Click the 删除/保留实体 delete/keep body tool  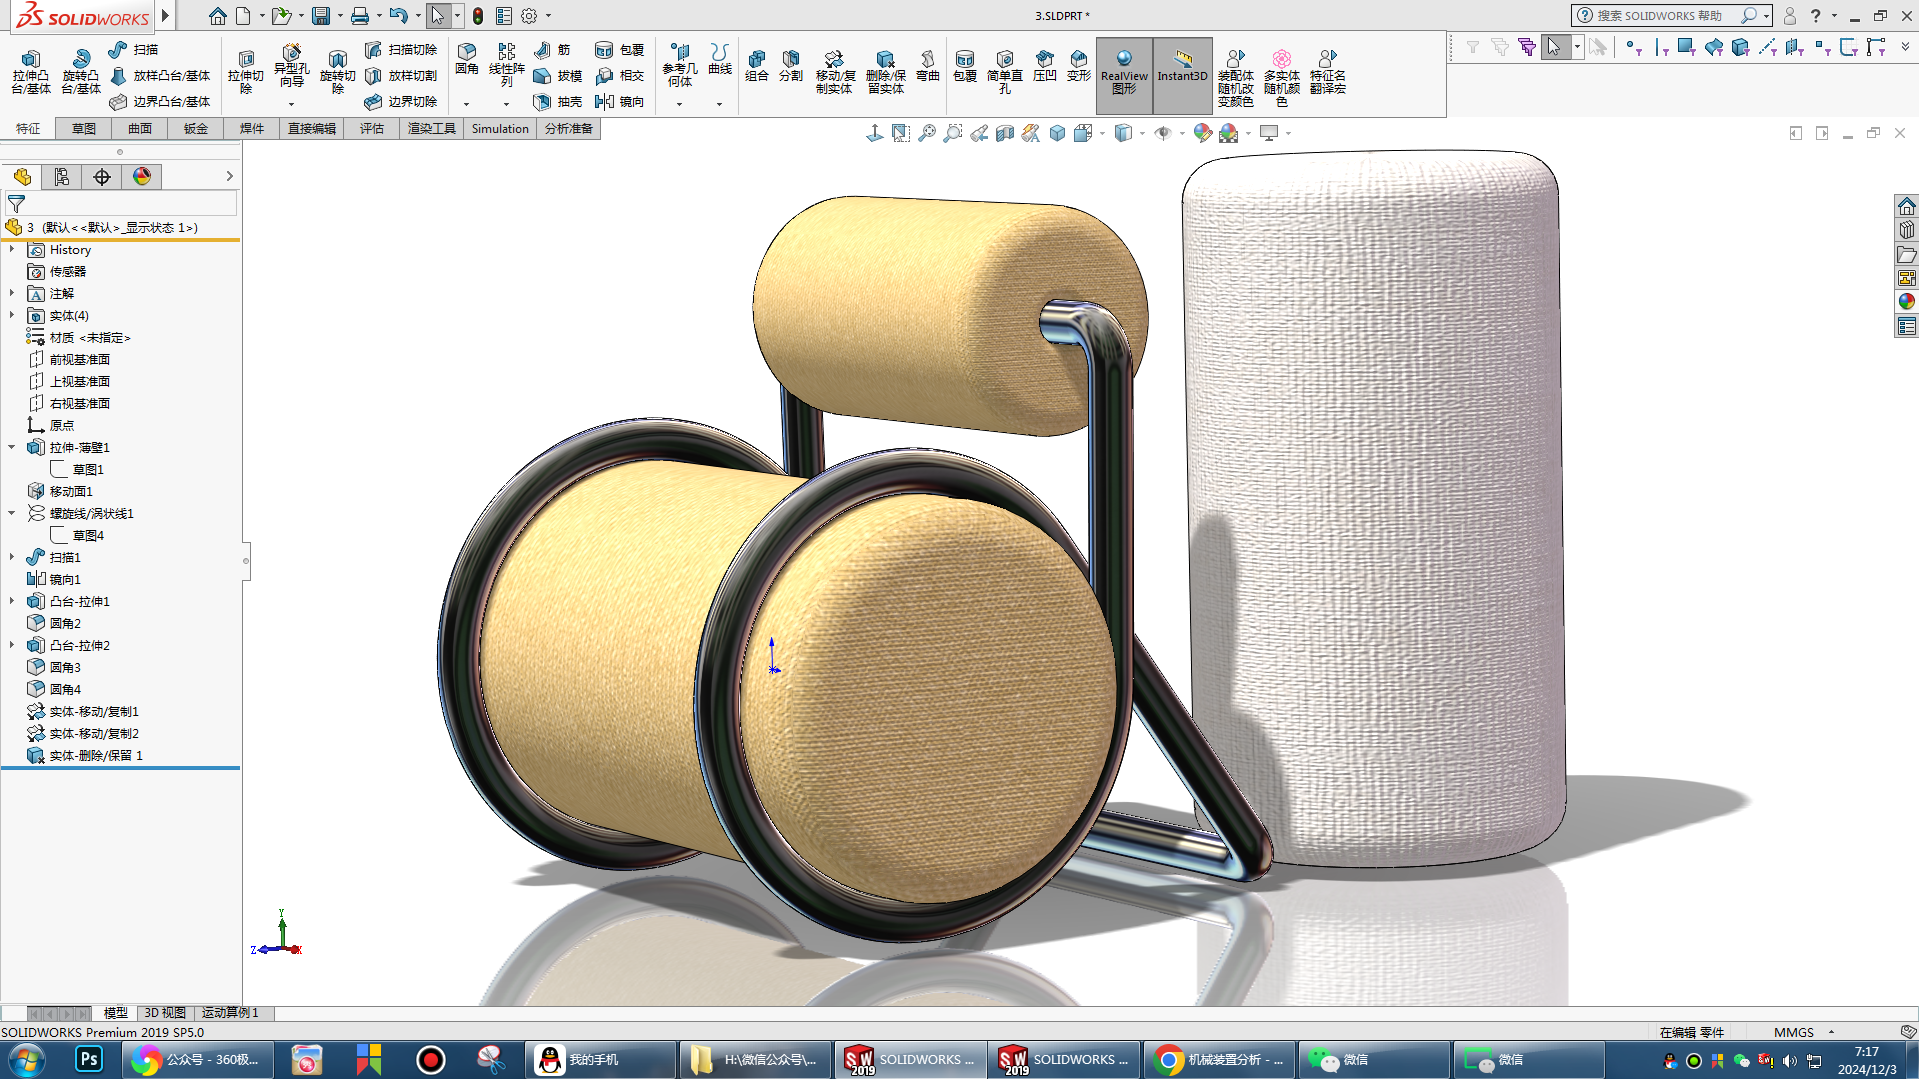point(885,72)
